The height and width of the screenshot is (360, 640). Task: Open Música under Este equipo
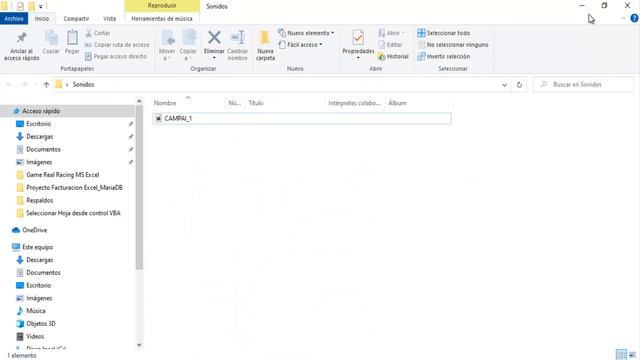click(36, 311)
